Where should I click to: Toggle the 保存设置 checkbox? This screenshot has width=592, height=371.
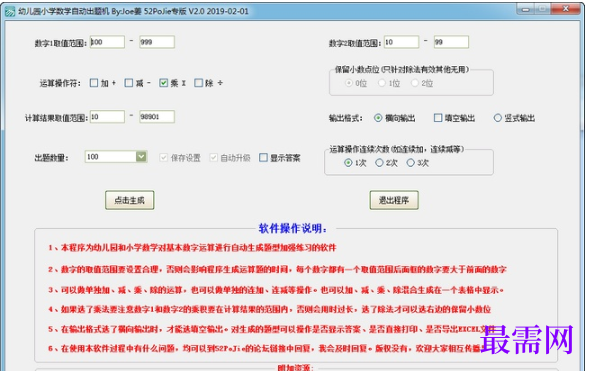pyautogui.click(x=164, y=157)
